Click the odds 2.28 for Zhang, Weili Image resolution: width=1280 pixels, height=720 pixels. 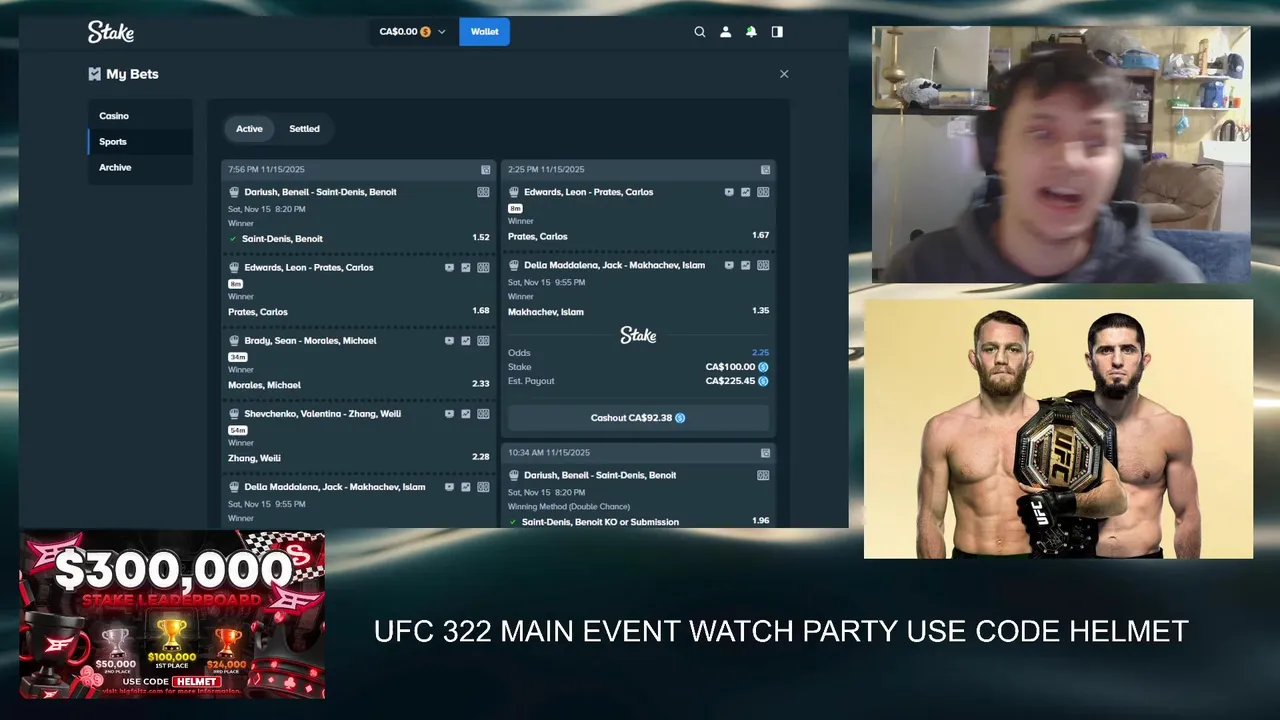(x=481, y=457)
